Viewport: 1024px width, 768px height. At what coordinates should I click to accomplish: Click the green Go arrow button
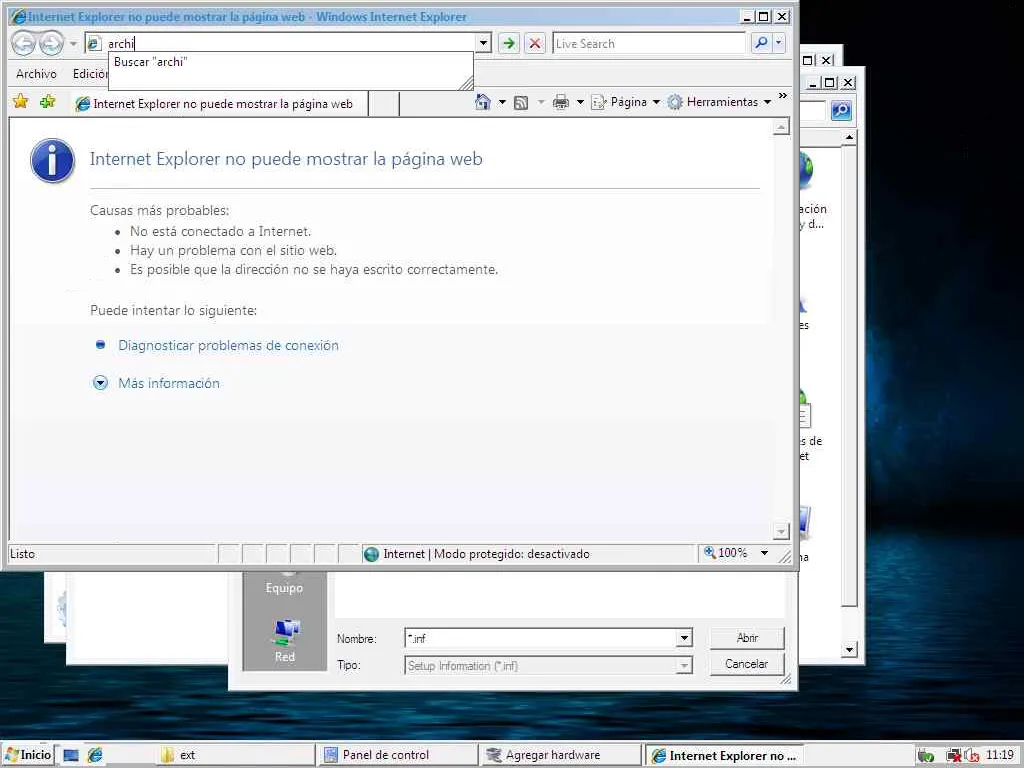[508, 44]
